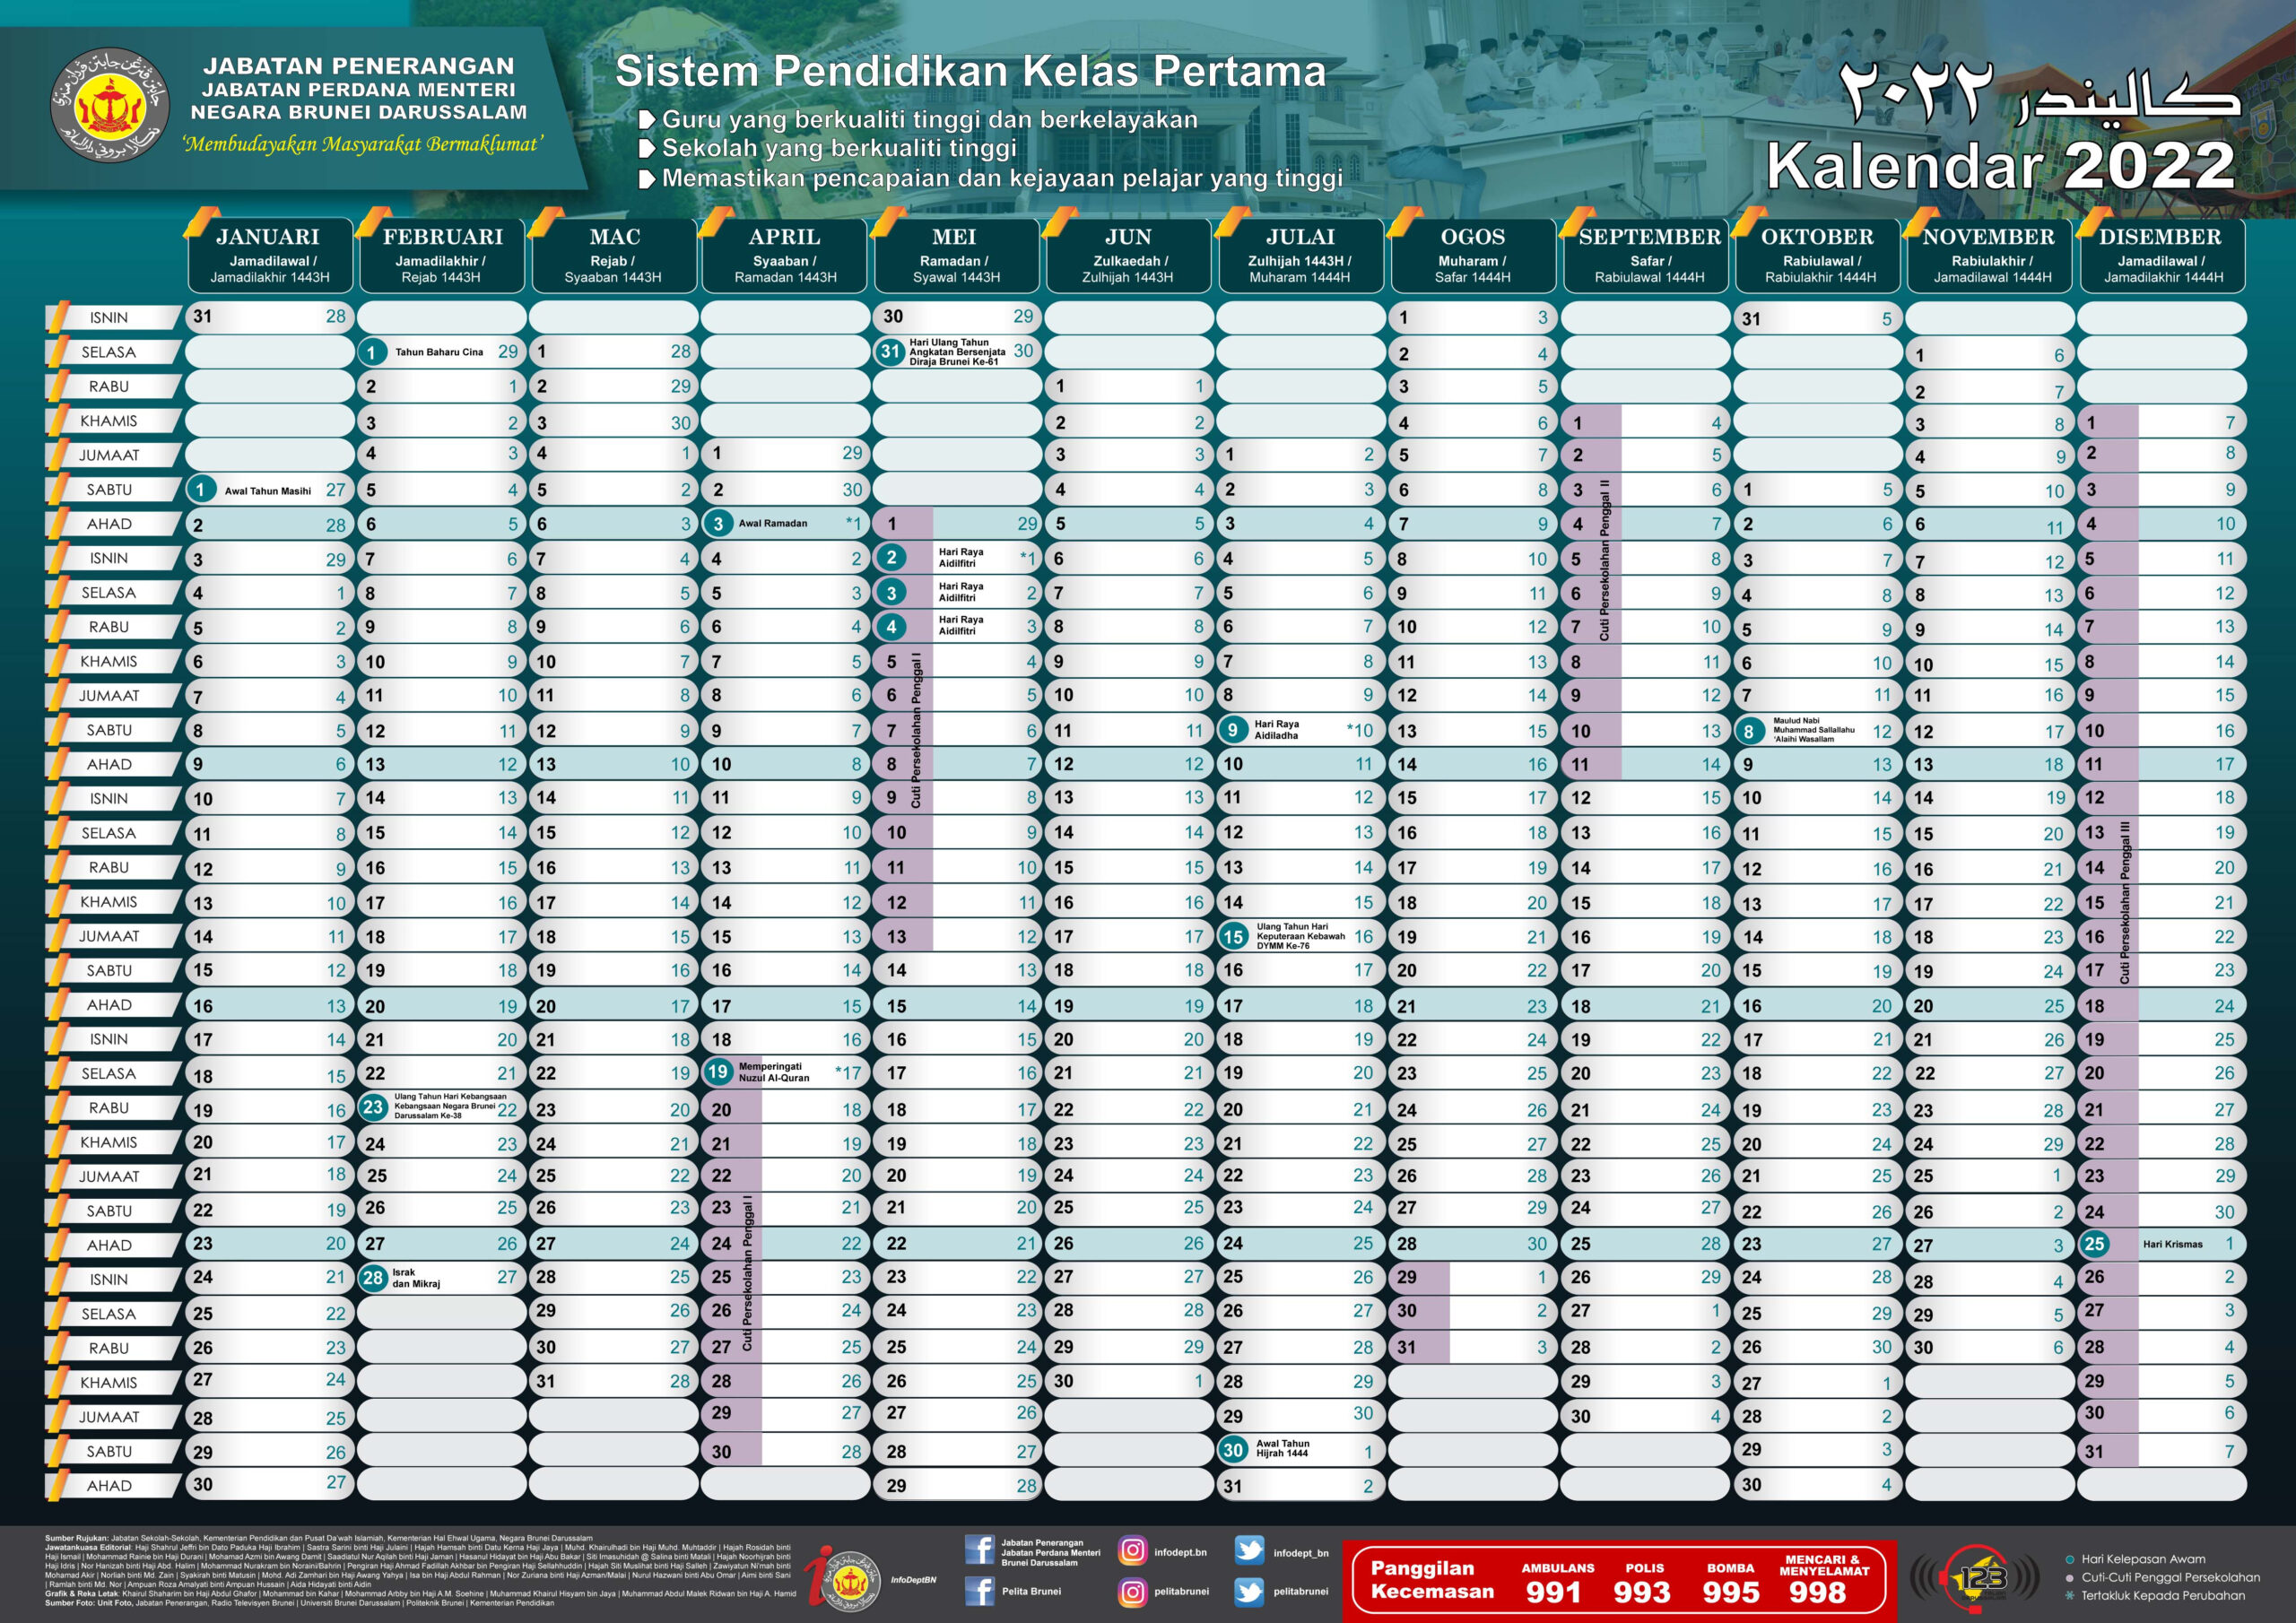Image resolution: width=2296 pixels, height=1623 pixels.
Task: Open the Instagram icon for infodept.bn
Action: 1133,1550
